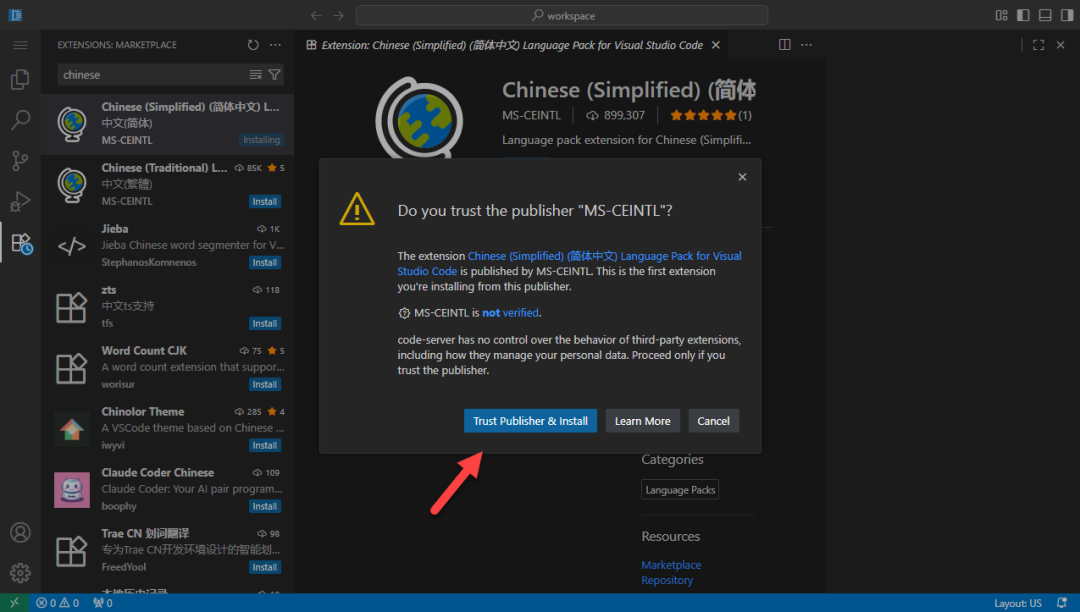Select the Chinese Language Pack extension tab
The height and width of the screenshot is (612, 1080).
tap(512, 45)
